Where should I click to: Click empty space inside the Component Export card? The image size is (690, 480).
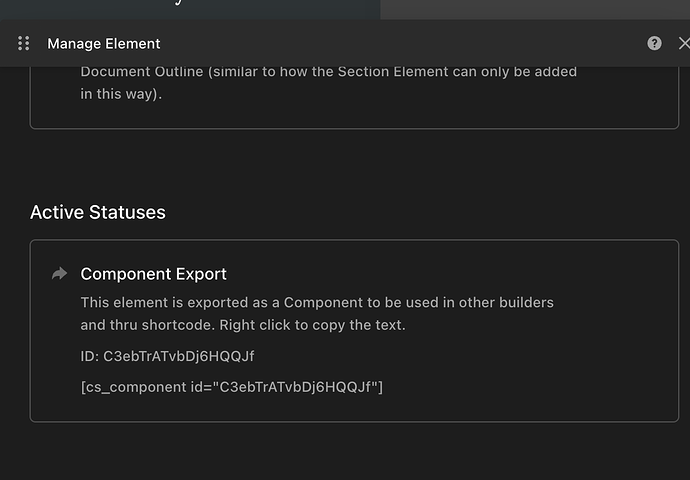point(540,370)
